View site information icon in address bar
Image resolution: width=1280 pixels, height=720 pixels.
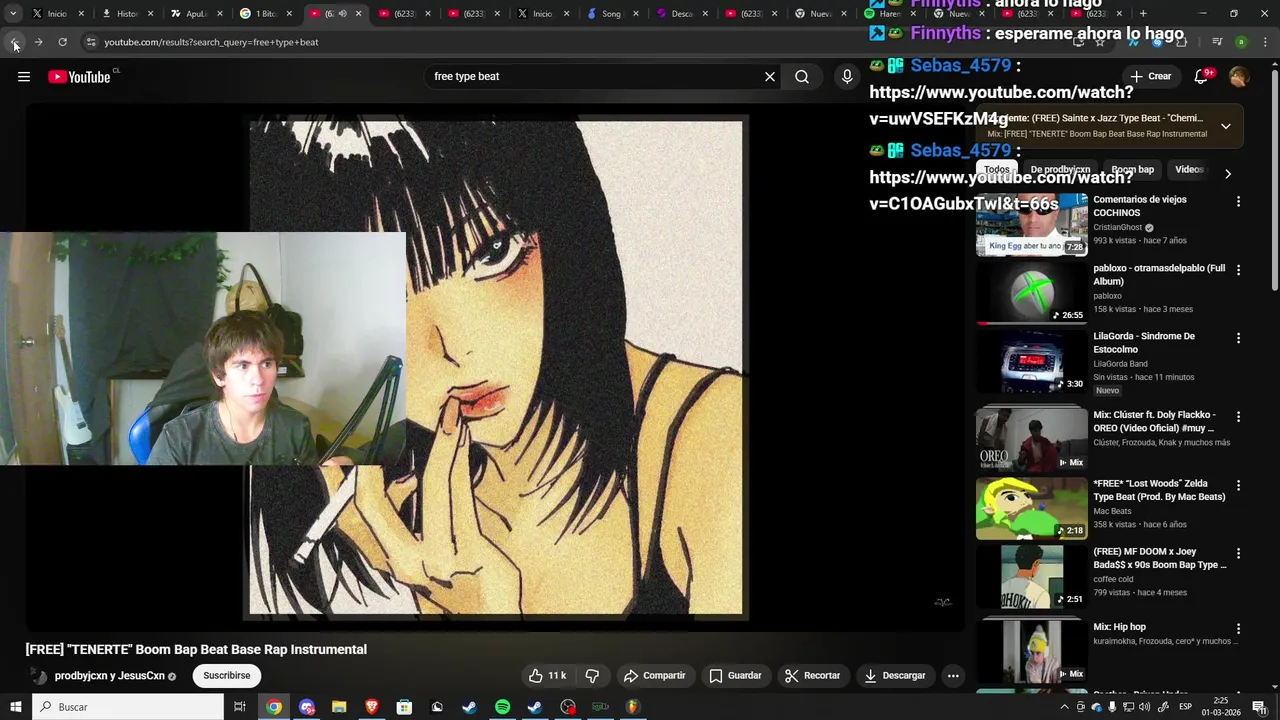[x=90, y=42]
